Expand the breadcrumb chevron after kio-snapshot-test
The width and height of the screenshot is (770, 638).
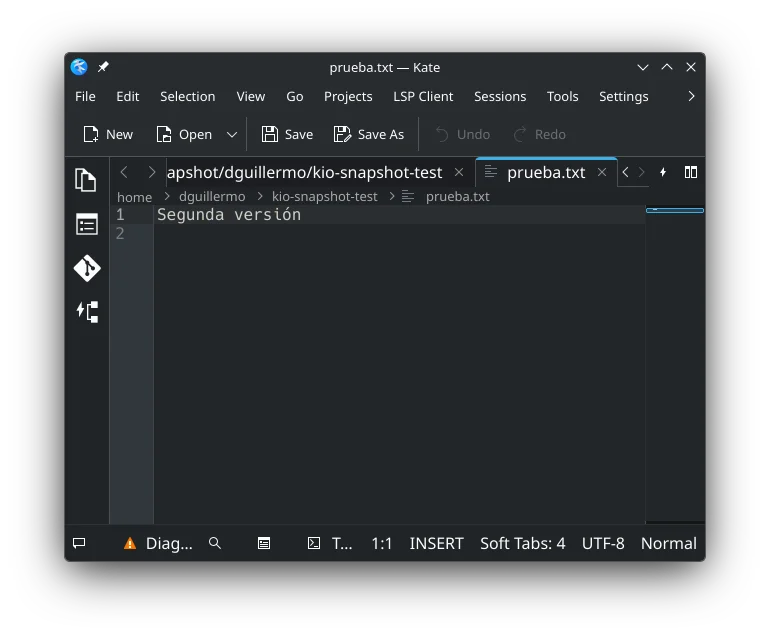pyautogui.click(x=392, y=196)
